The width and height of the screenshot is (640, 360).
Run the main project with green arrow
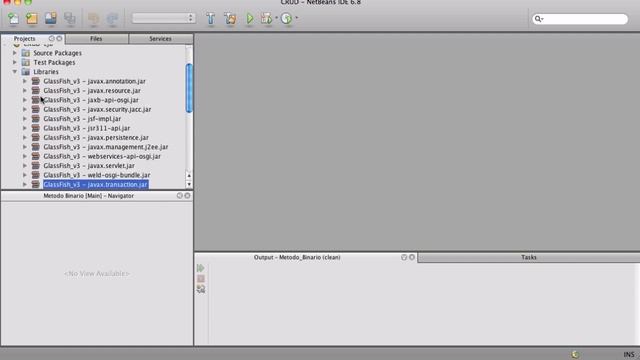tap(249, 18)
